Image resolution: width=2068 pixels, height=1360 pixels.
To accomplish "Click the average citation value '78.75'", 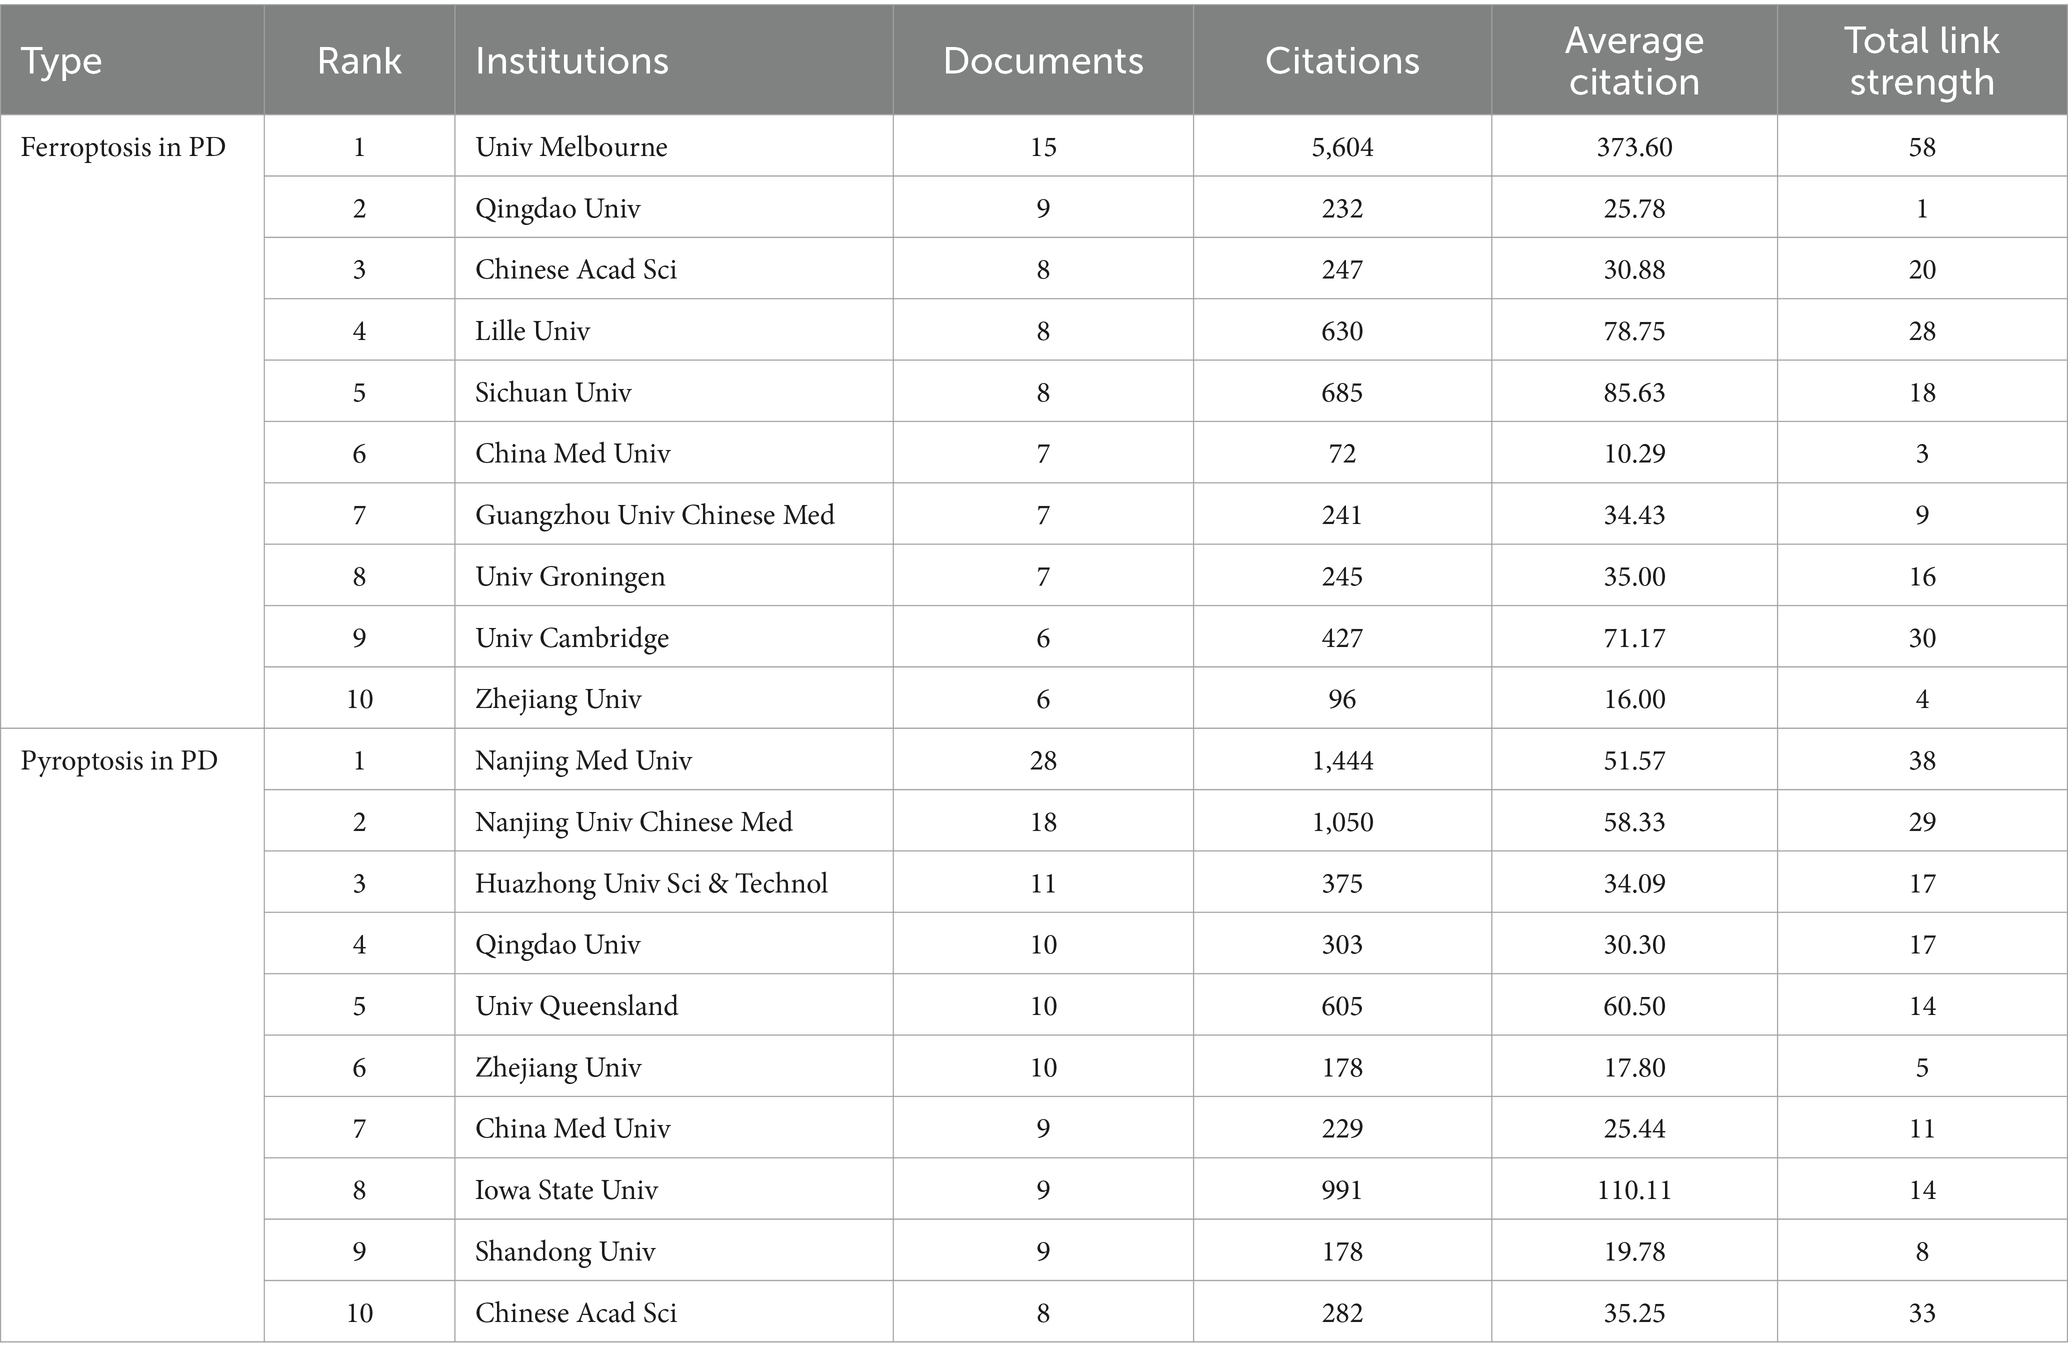I will [x=1634, y=331].
